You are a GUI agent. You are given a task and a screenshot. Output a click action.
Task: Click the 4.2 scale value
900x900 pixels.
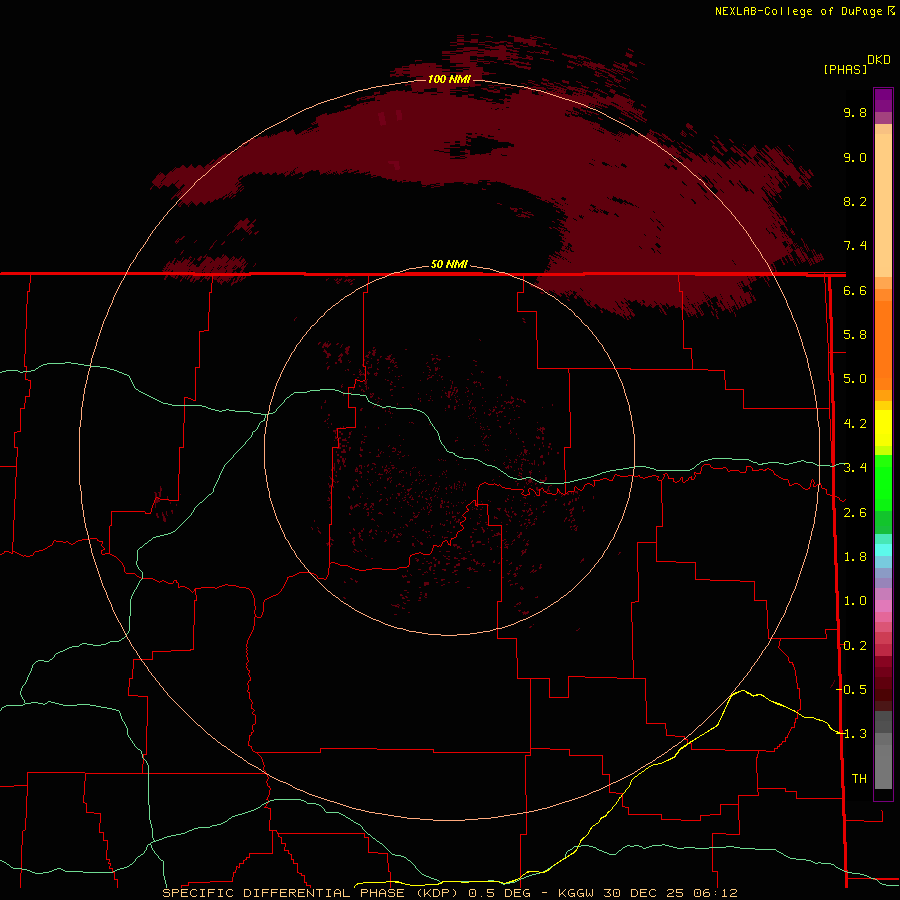tap(855, 424)
